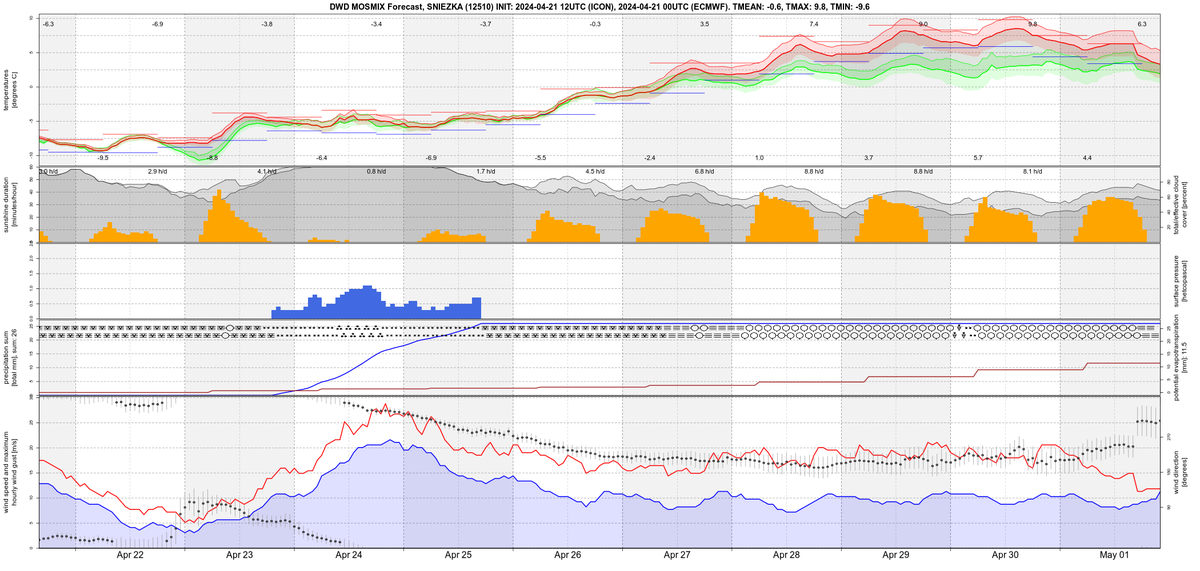Click the temperatures [degrees C] axis label
The width and height of the screenshot is (1200, 571).
(10, 89)
